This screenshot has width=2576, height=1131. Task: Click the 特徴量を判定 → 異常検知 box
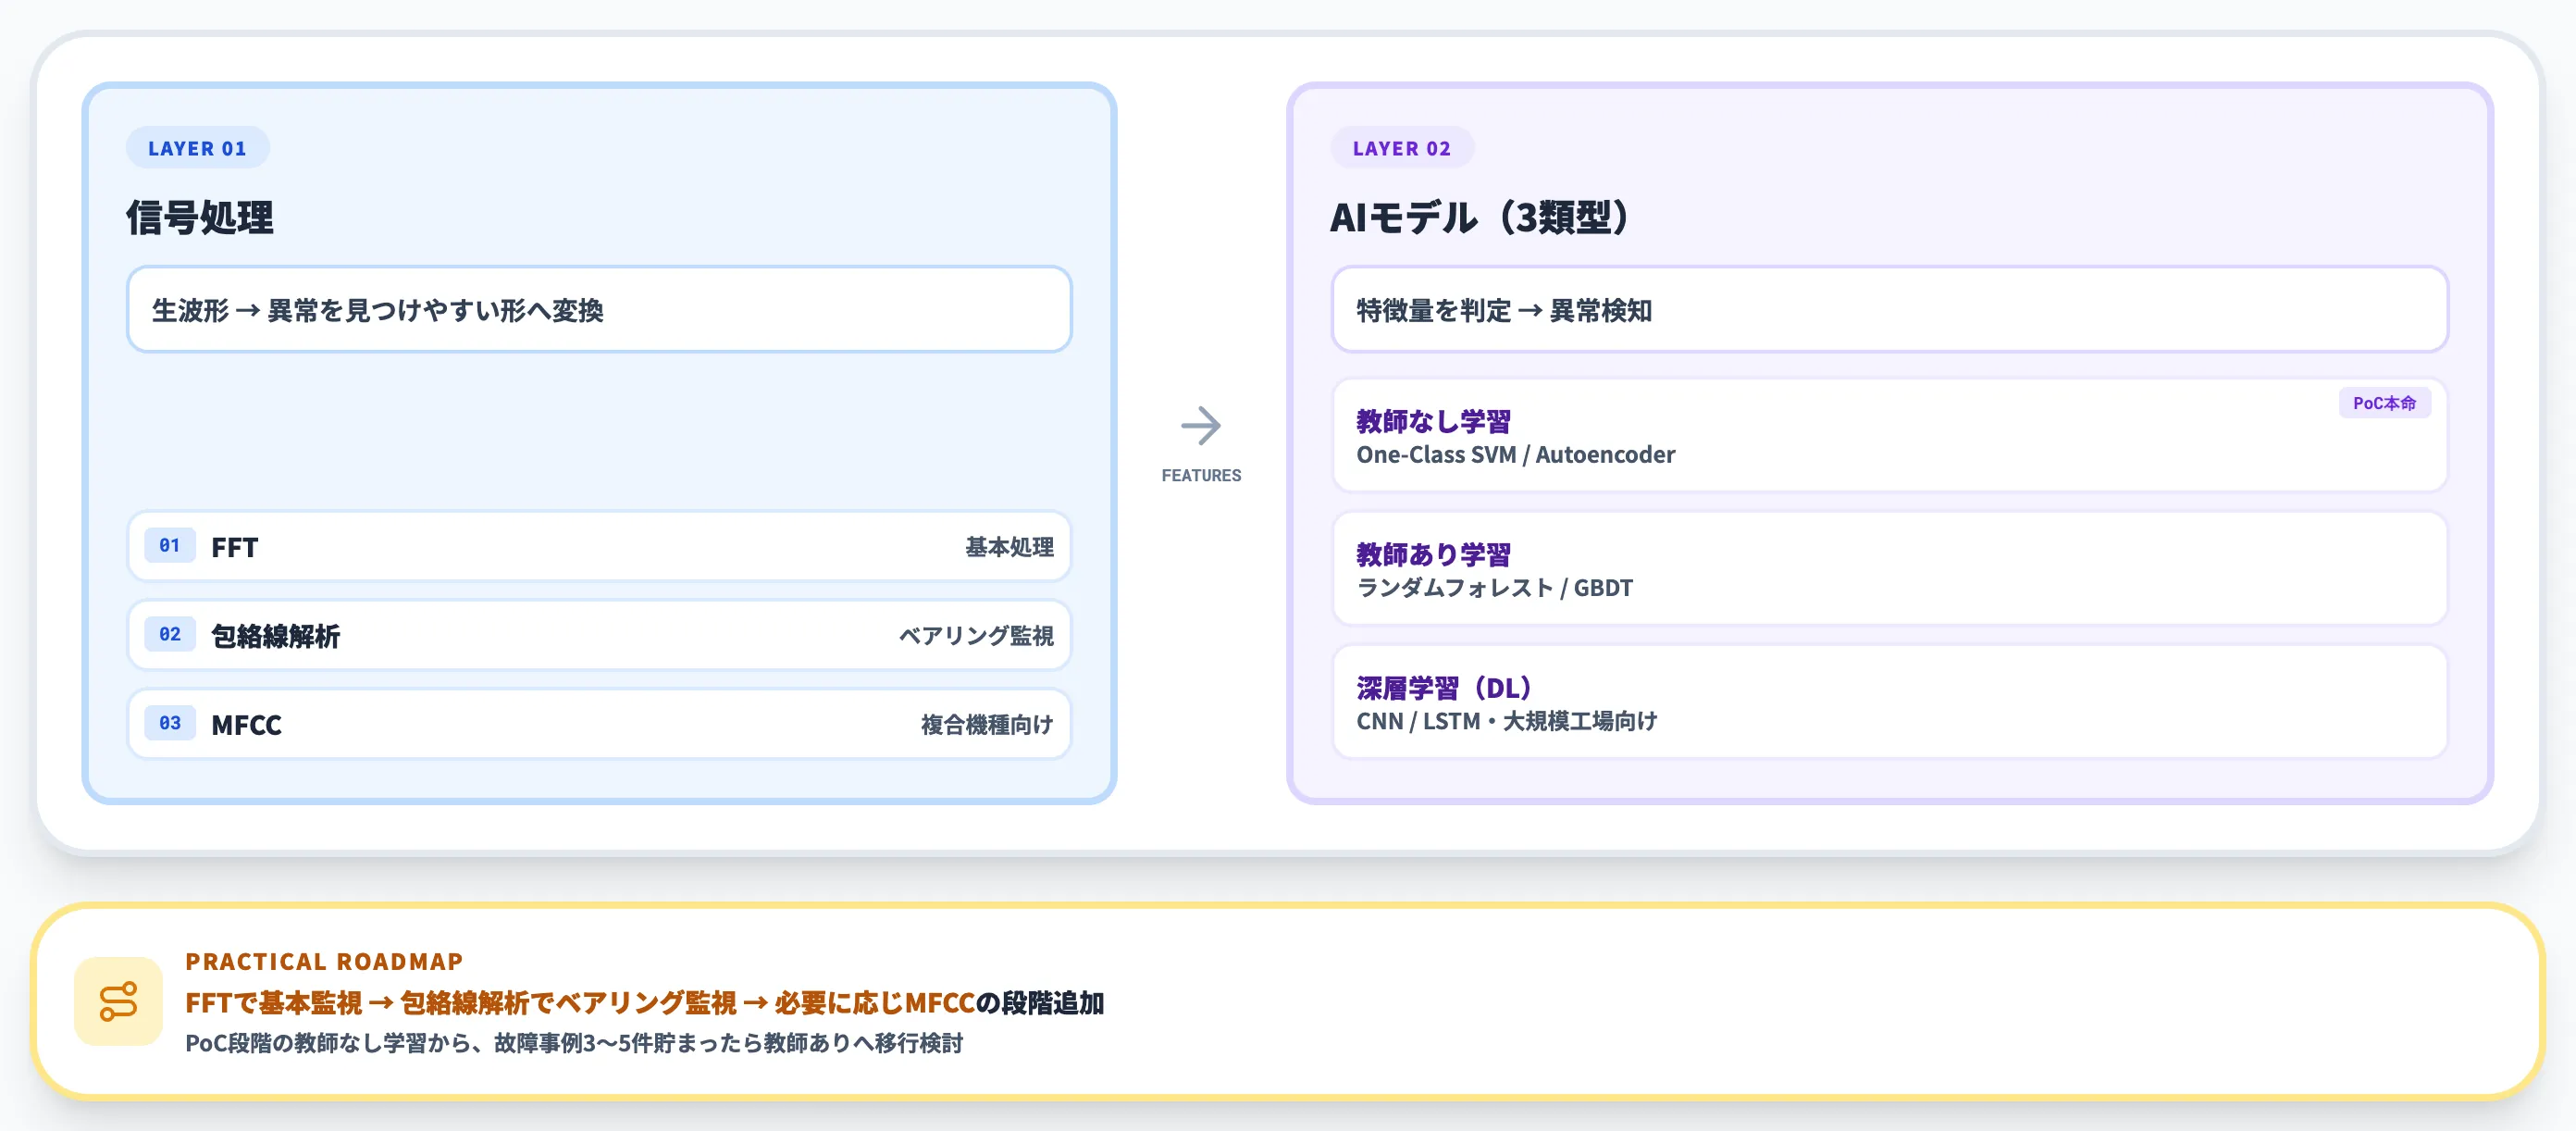(1889, 310)
